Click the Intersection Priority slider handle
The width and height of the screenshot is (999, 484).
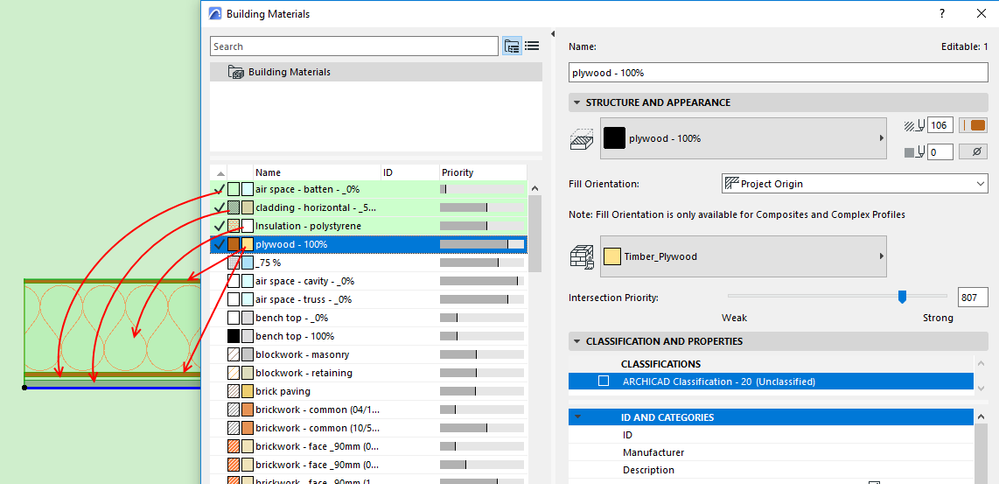click(x=902, y=297)
